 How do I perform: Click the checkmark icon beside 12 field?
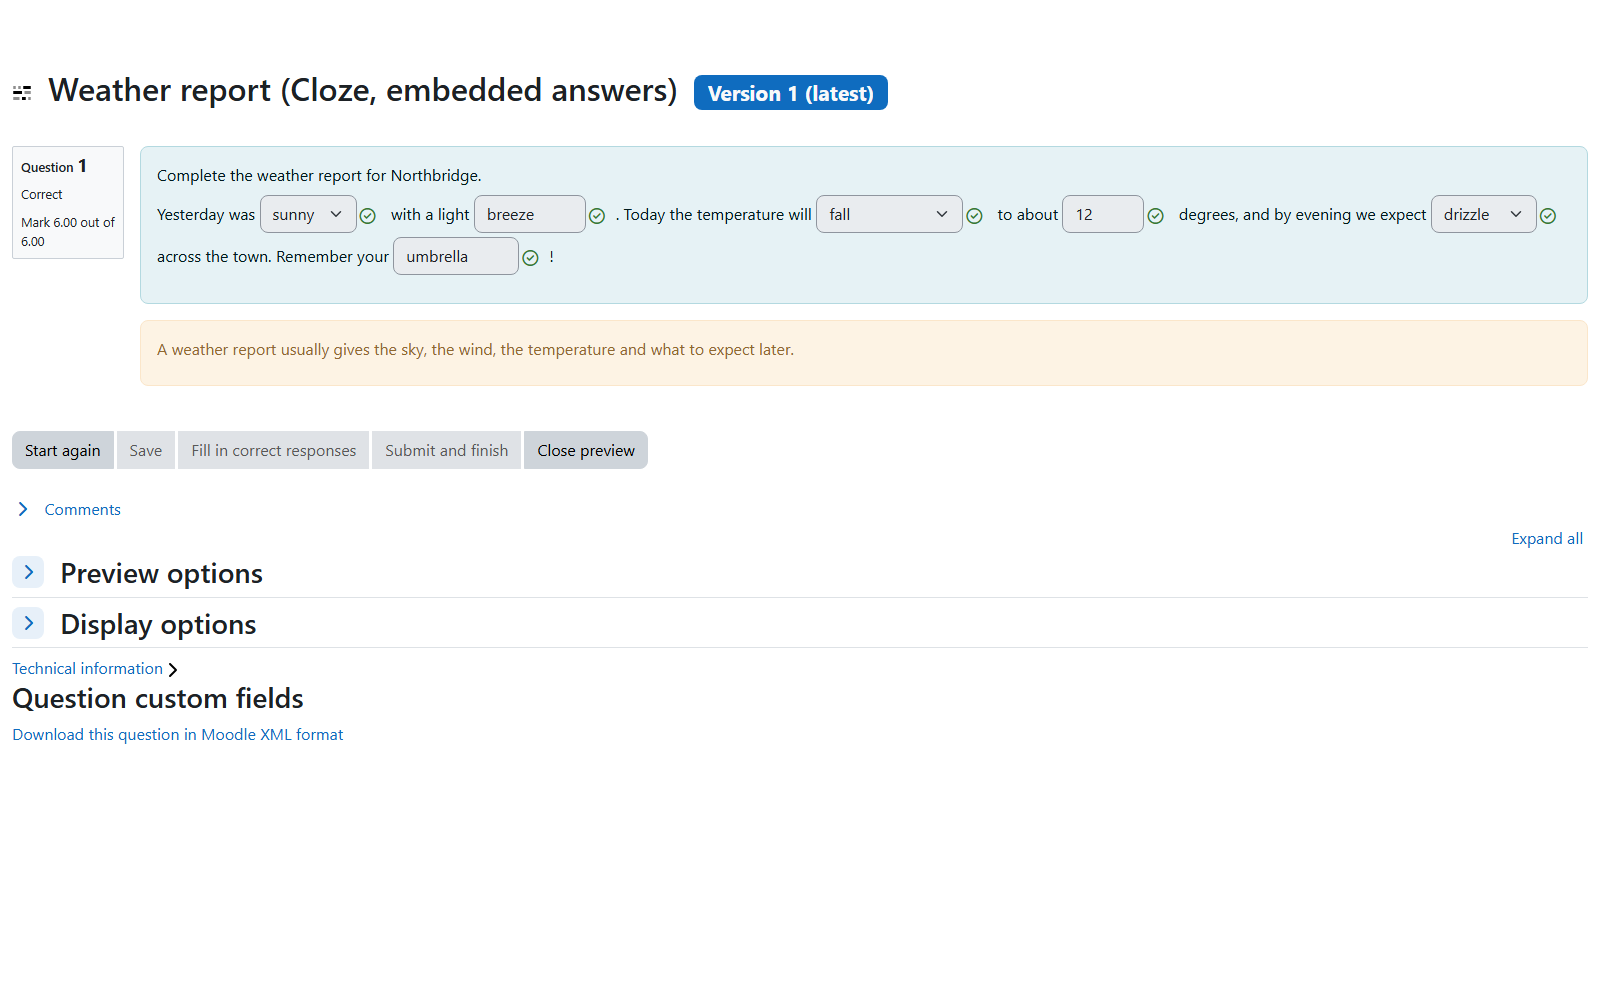(x=1156, y=216)
